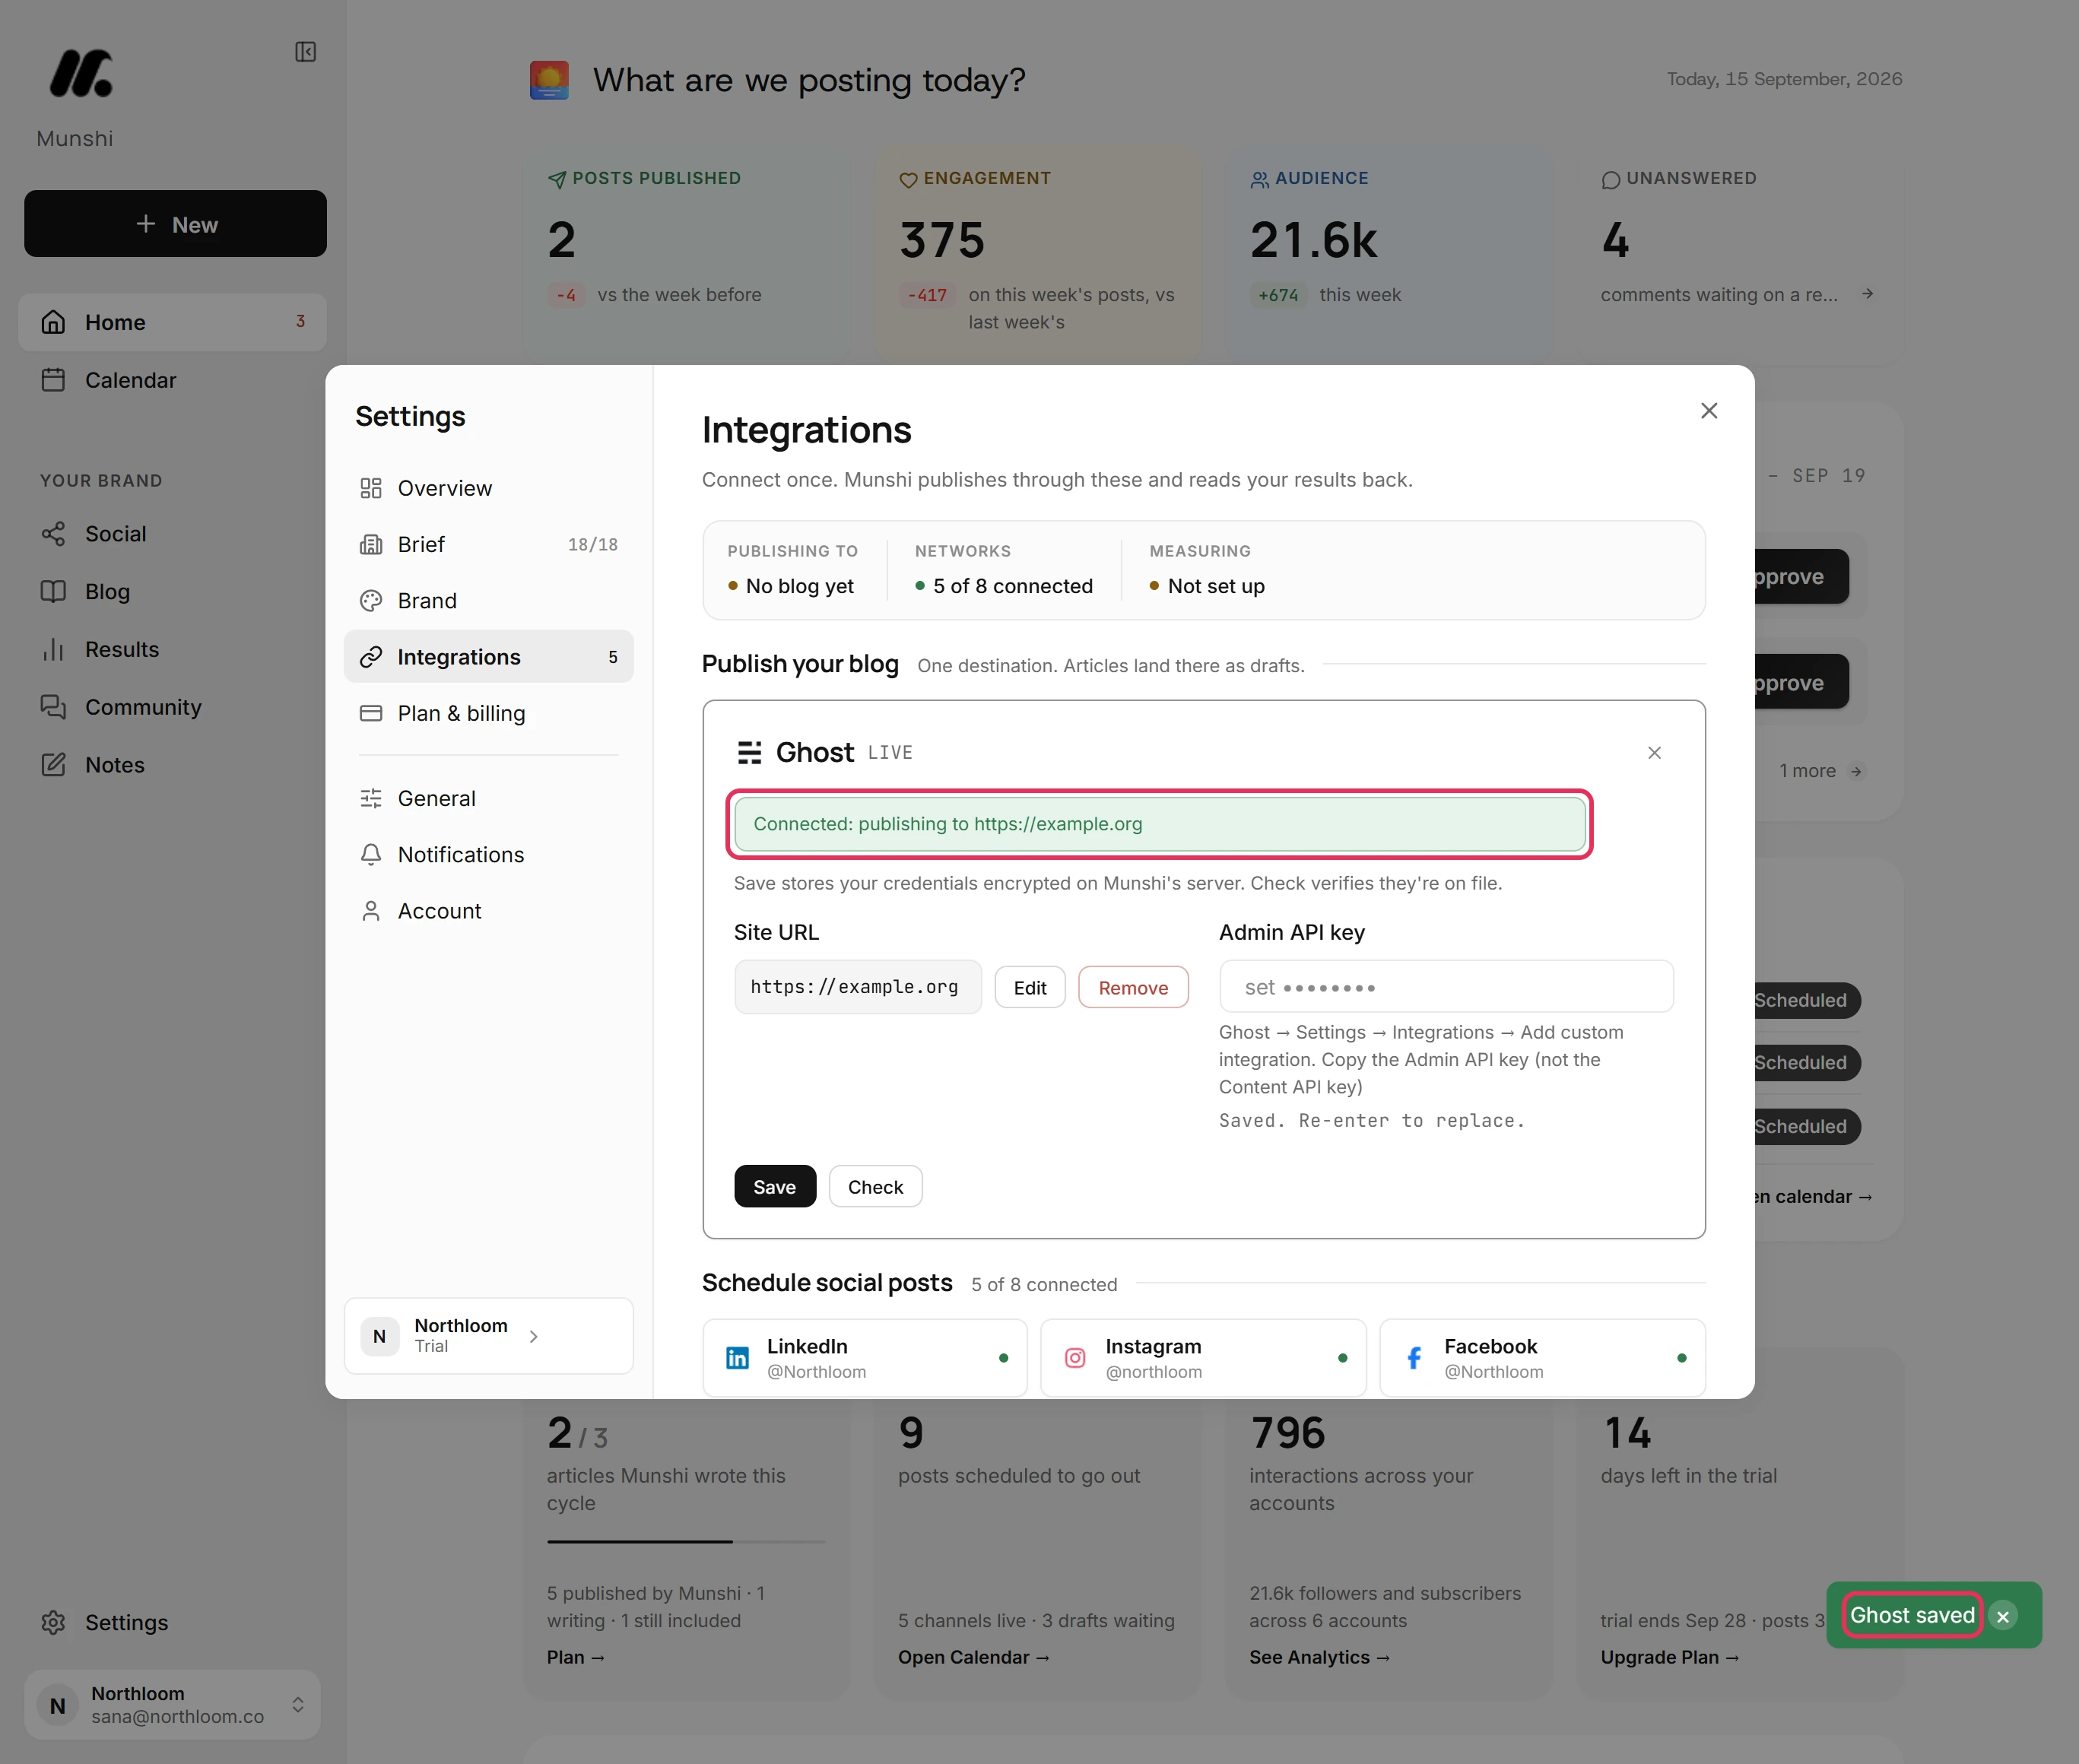
Task: Click the Site URL field
Action: 858,987
